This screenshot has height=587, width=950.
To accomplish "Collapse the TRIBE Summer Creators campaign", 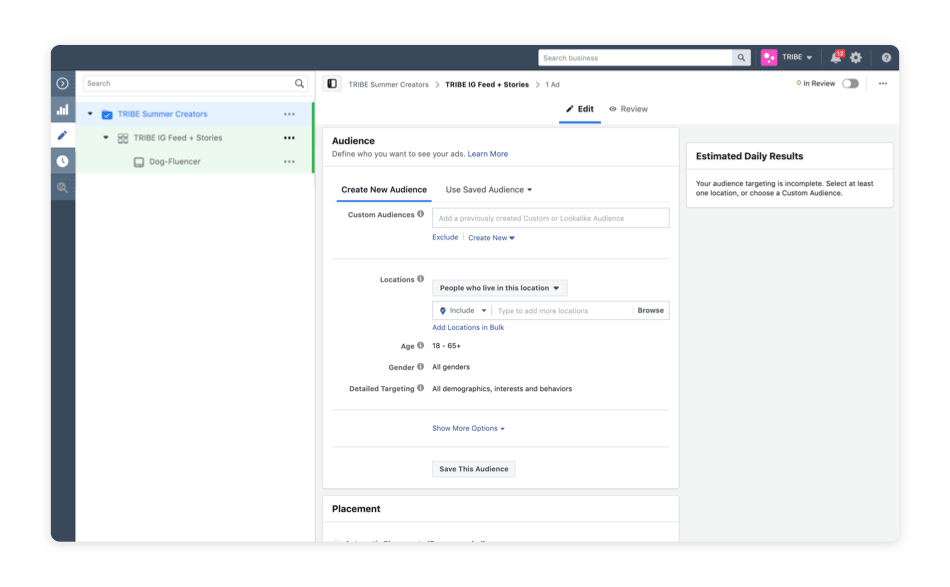I will 90,114.
